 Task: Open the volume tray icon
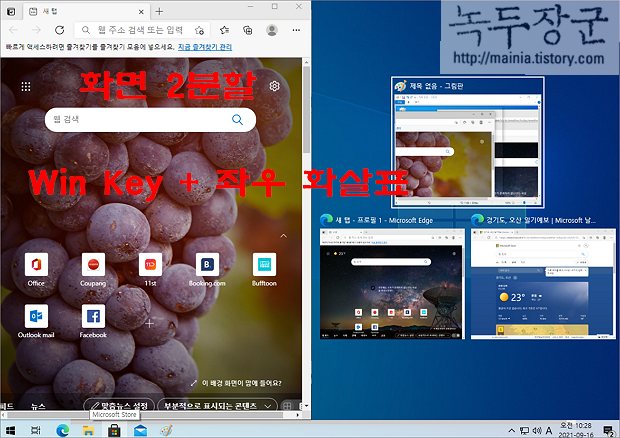537,430
